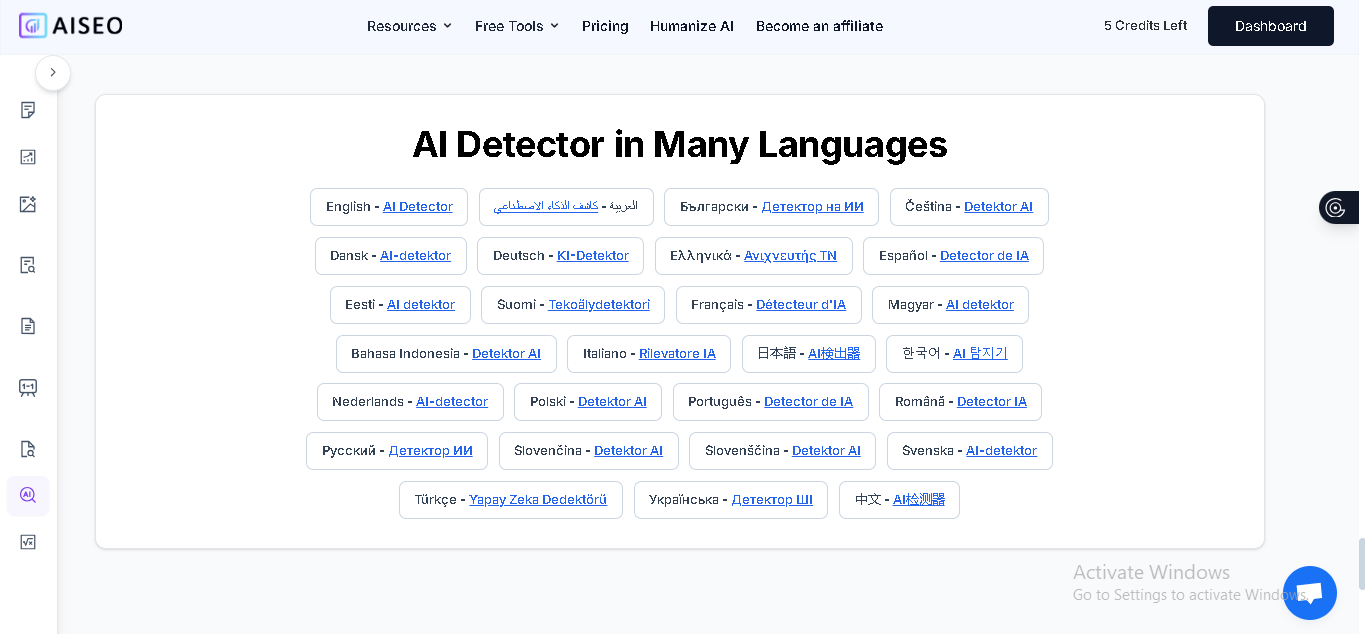The height and width of the screenshot is (634, 1365).
Task: Open the Pricing page
Action: pos(605,26)
